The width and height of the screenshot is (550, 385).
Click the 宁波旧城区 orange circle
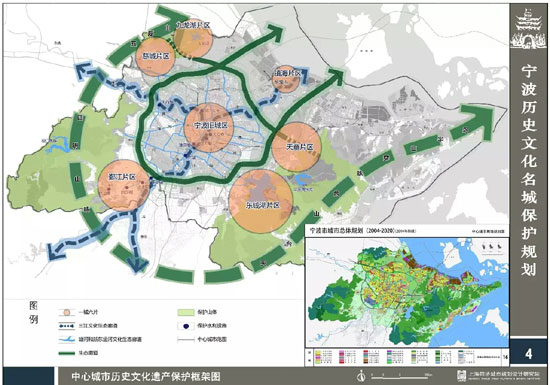(208, 128)
